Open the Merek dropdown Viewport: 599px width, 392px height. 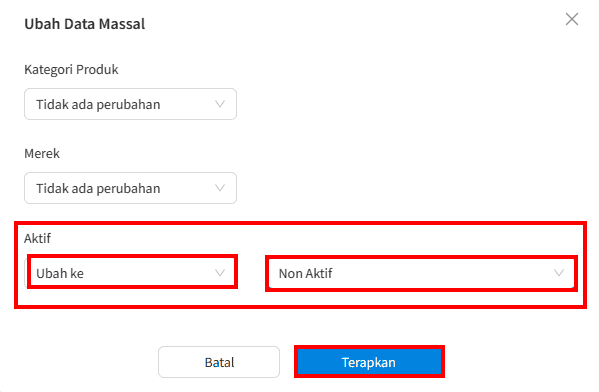[130, 188]
